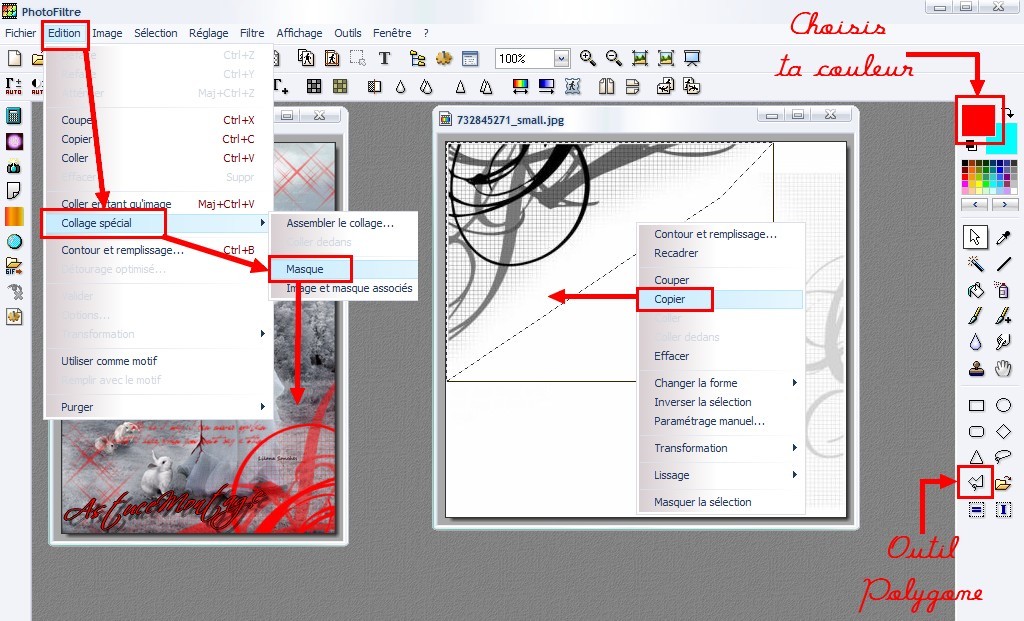
Task: Click the red foreground color swatch
Action: pos(978,118)
